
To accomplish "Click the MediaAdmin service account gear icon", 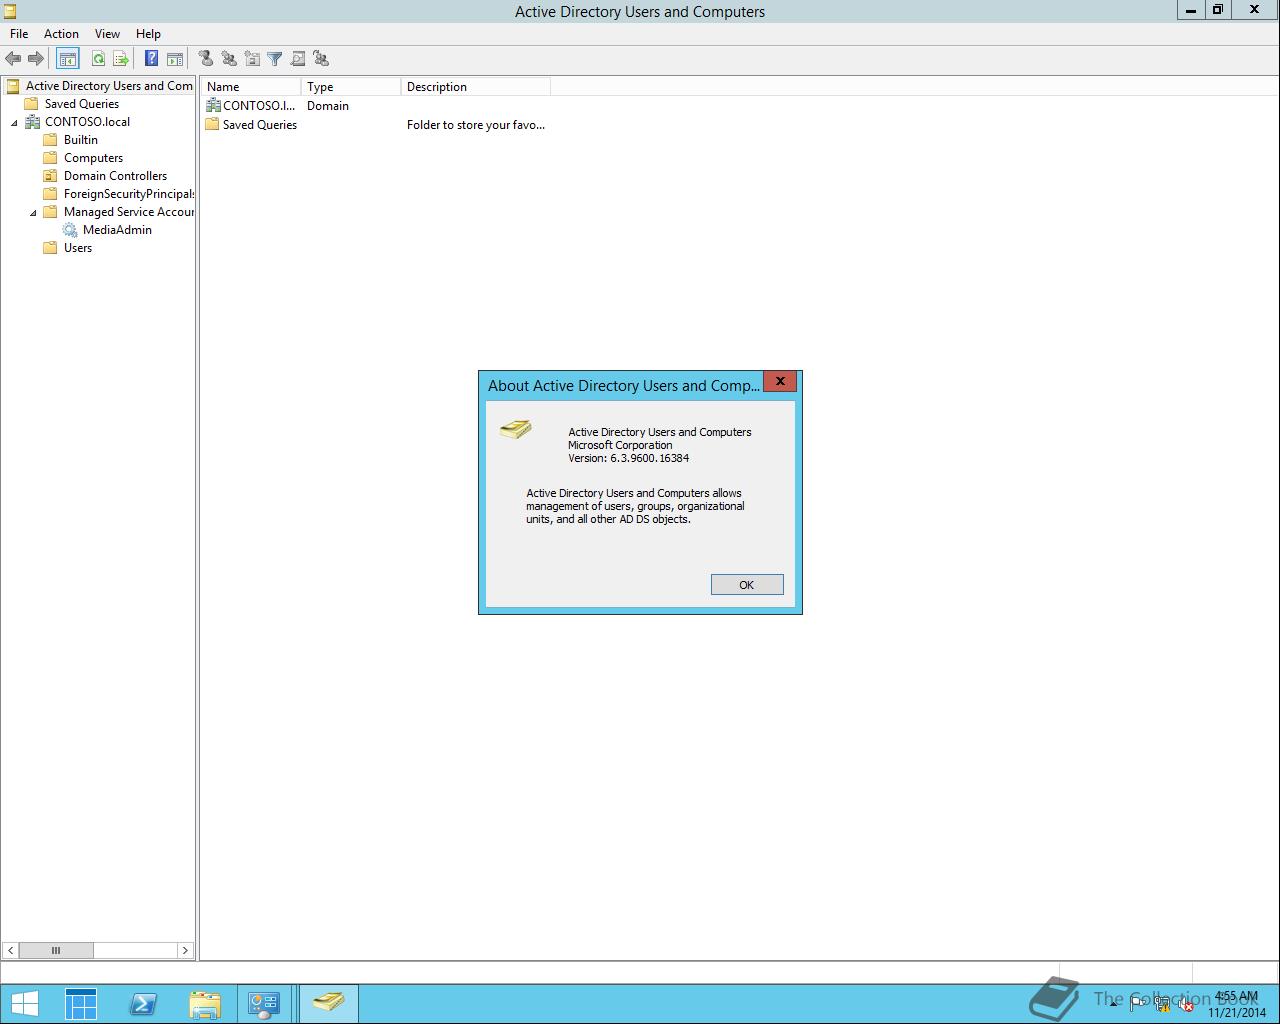I will click(70, 230).
